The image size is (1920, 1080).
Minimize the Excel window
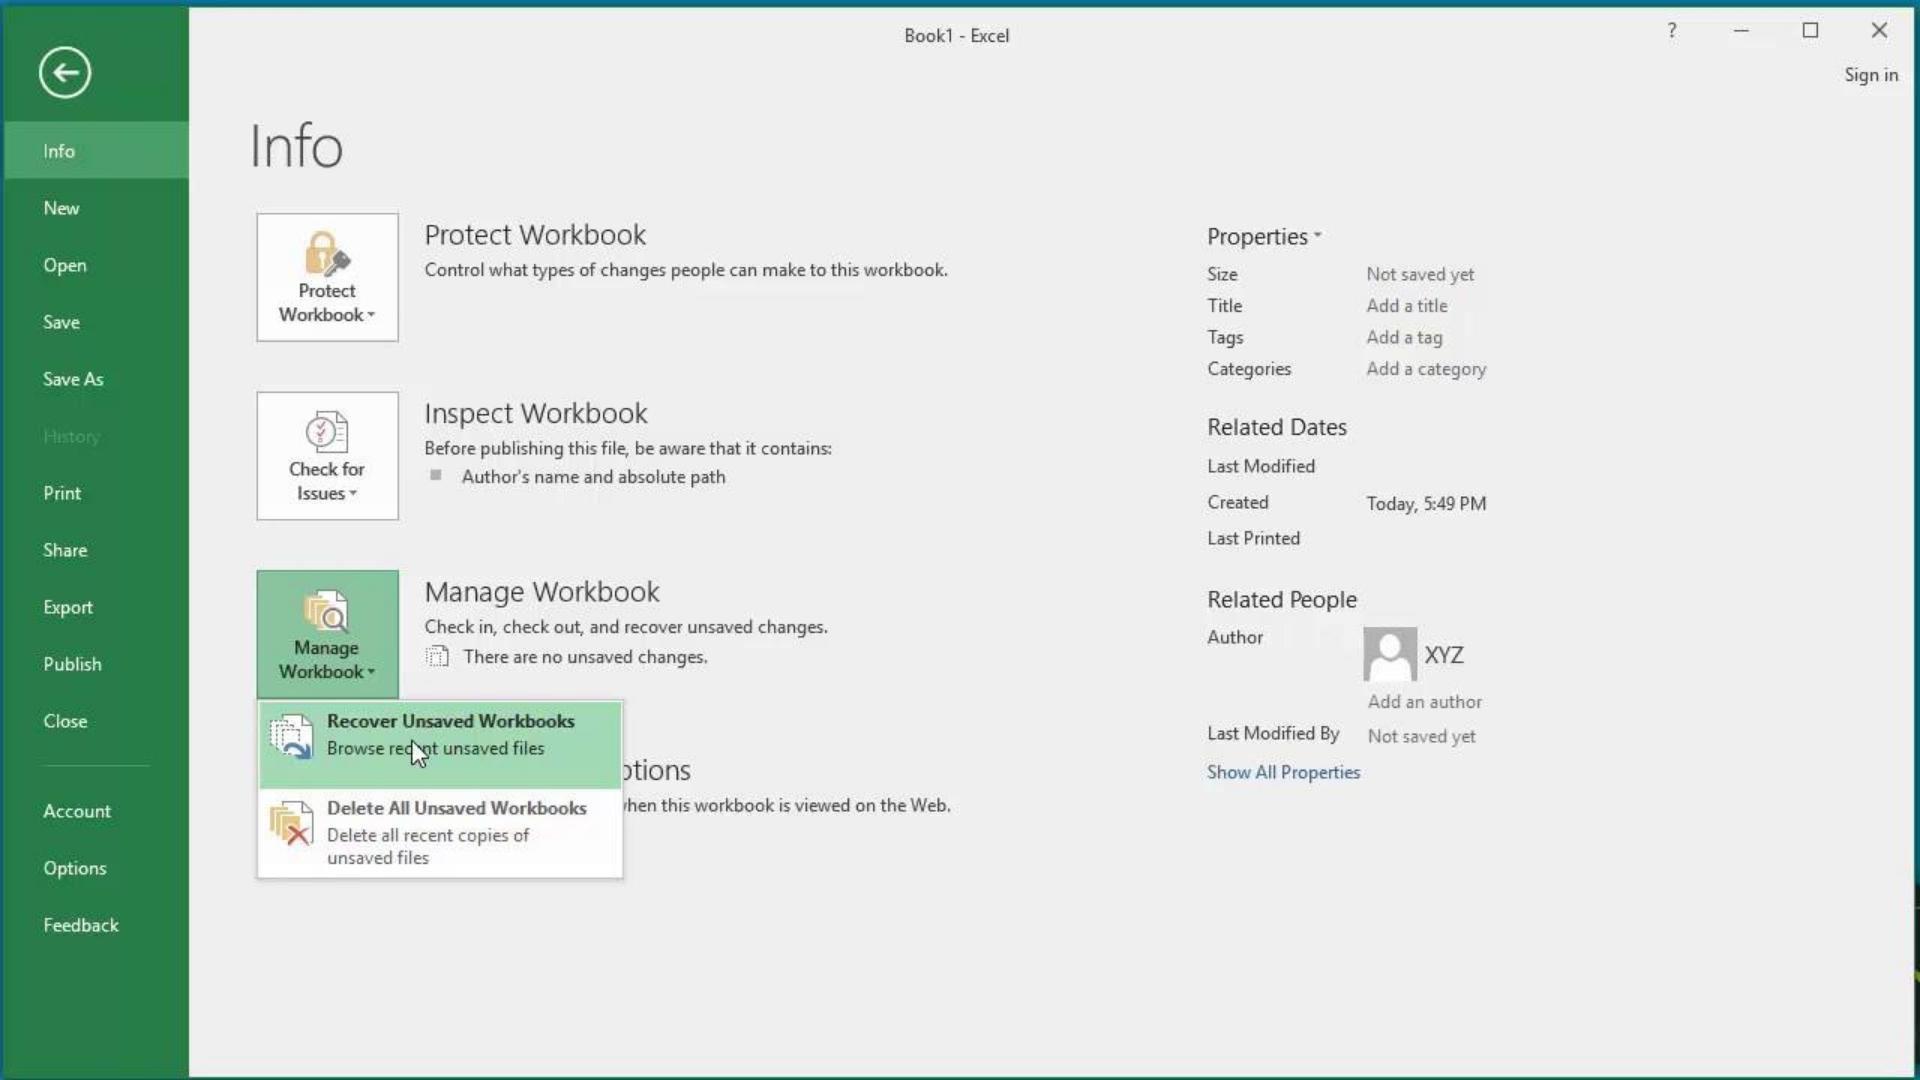point(1741,31)
